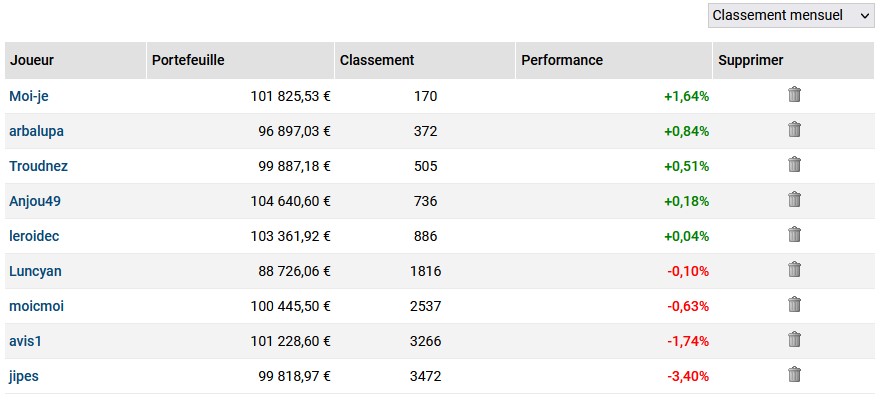Open Luncyan player link
The height and width of the screenshot is (400, 881).
35,271
